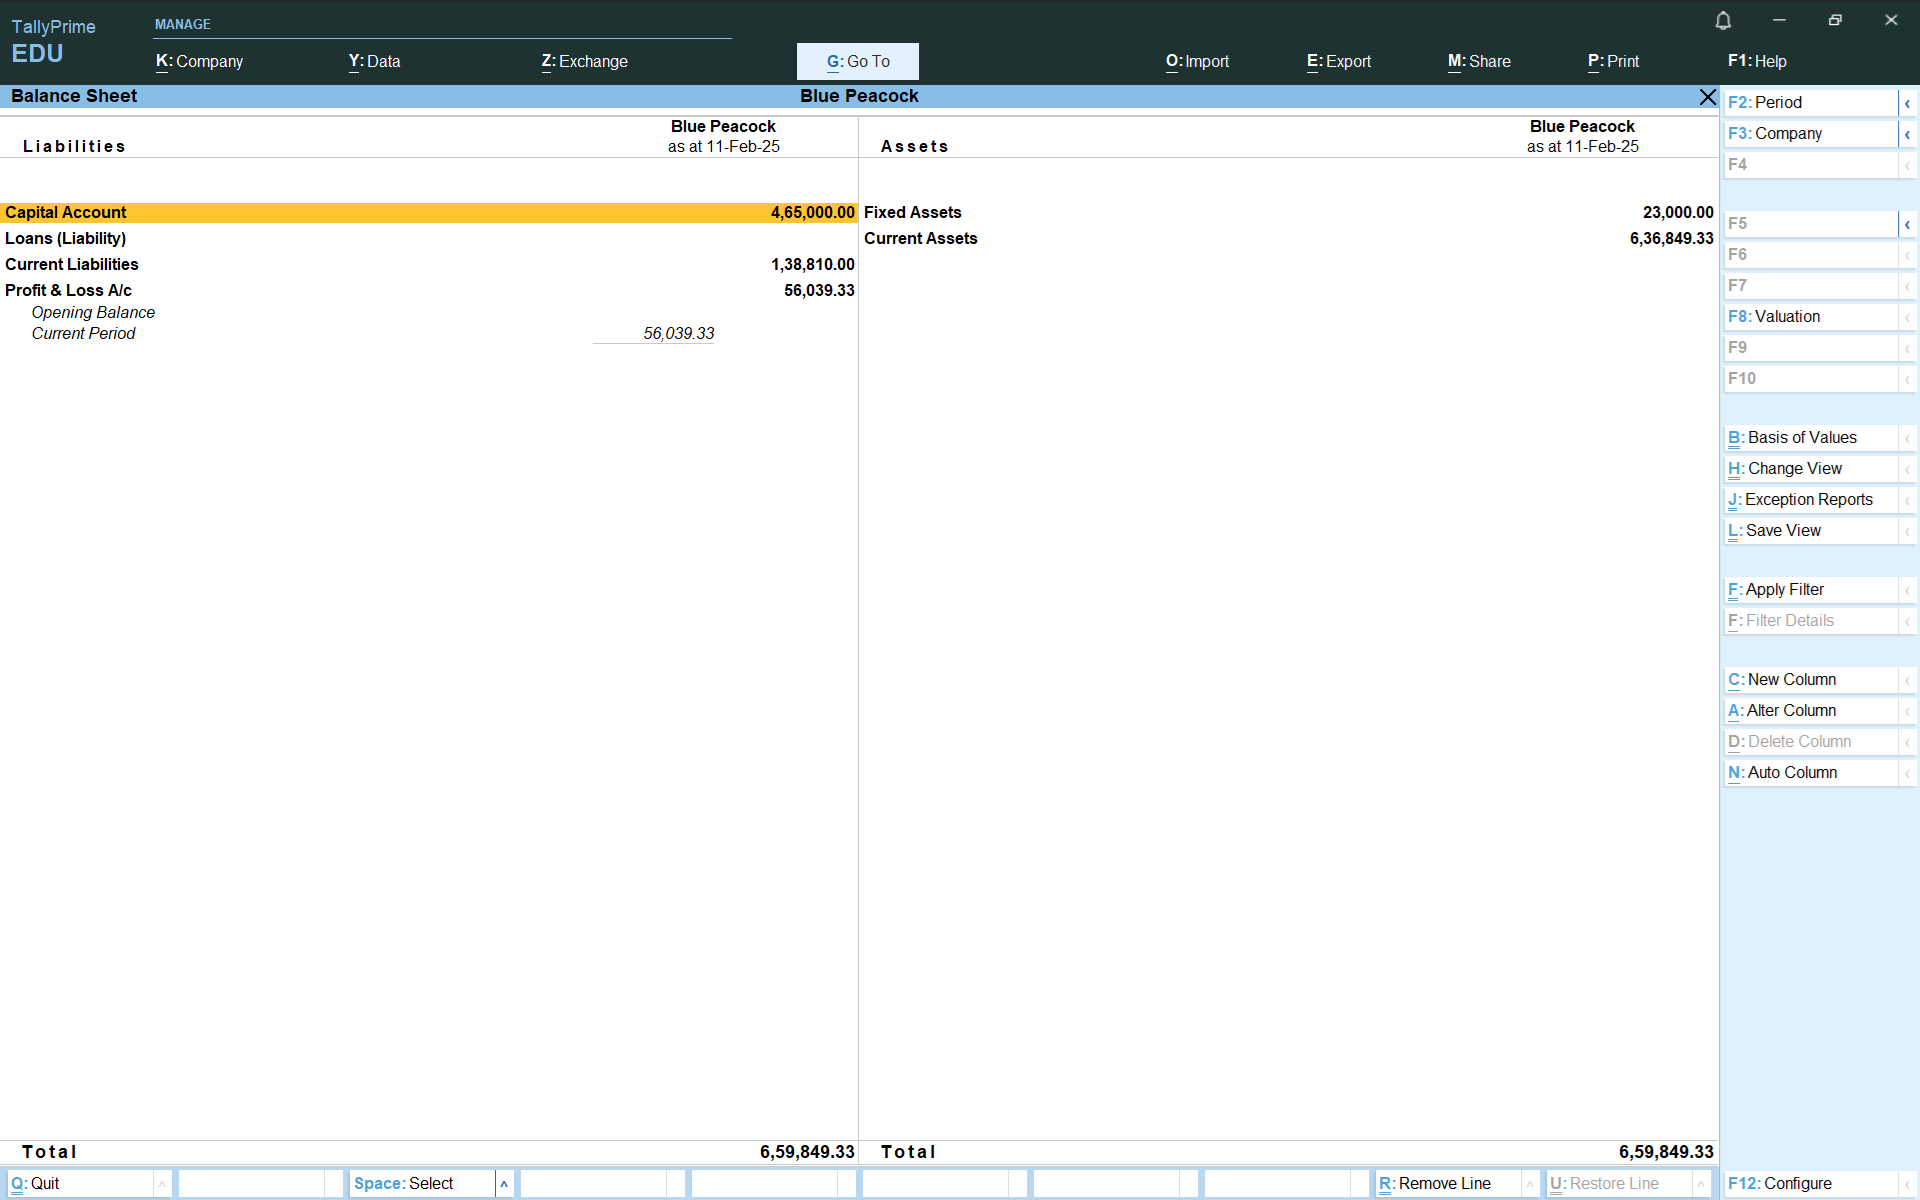Screen dimensions: 1920x1200
Task: Click A: Alter Column
Action: 1810,711
